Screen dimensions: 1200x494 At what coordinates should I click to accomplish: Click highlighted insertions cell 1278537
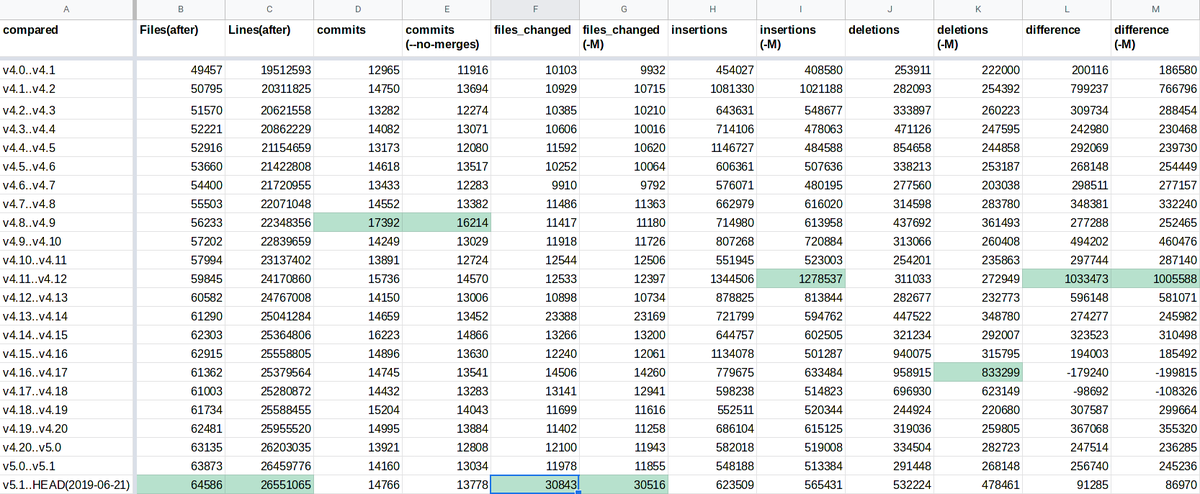[x=799, y=281]
